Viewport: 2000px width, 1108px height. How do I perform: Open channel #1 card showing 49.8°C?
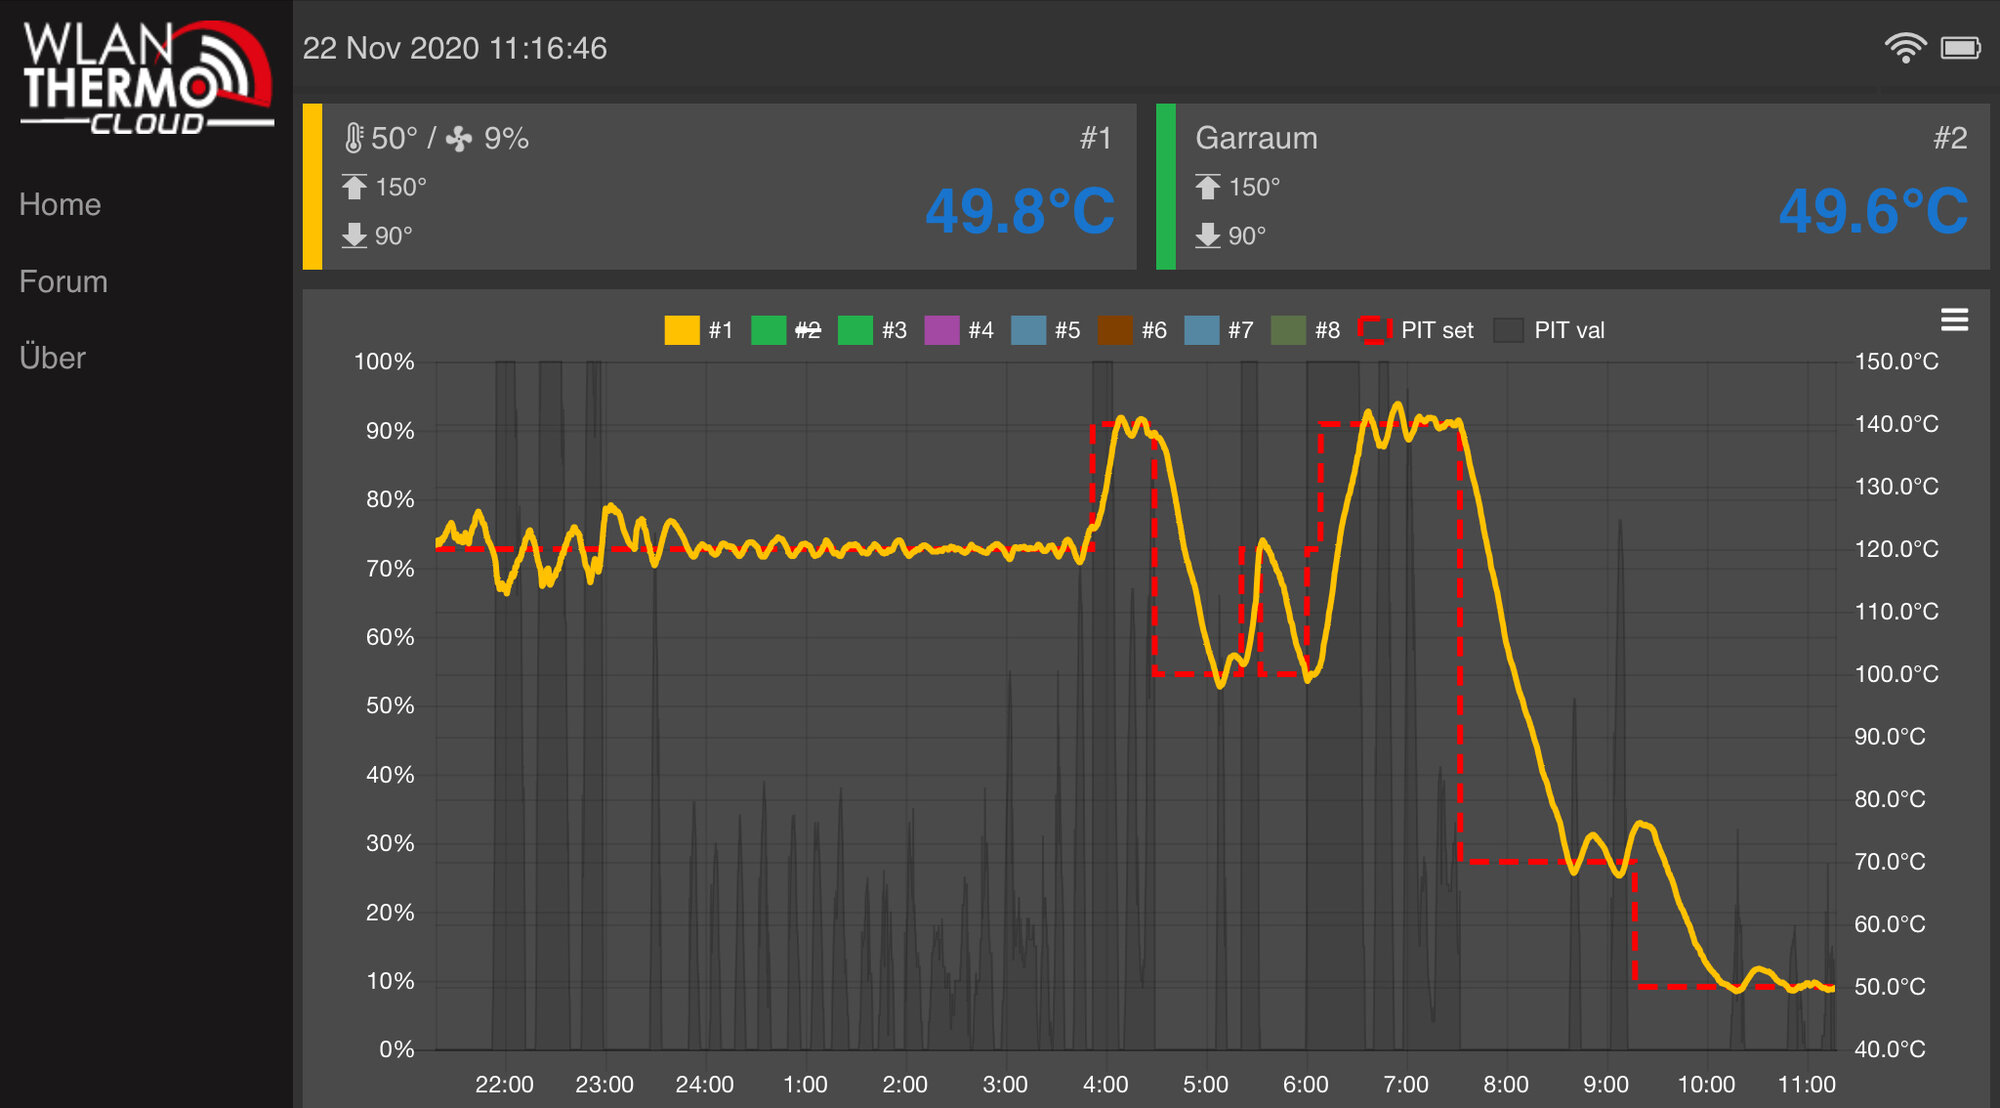point(720,186)
